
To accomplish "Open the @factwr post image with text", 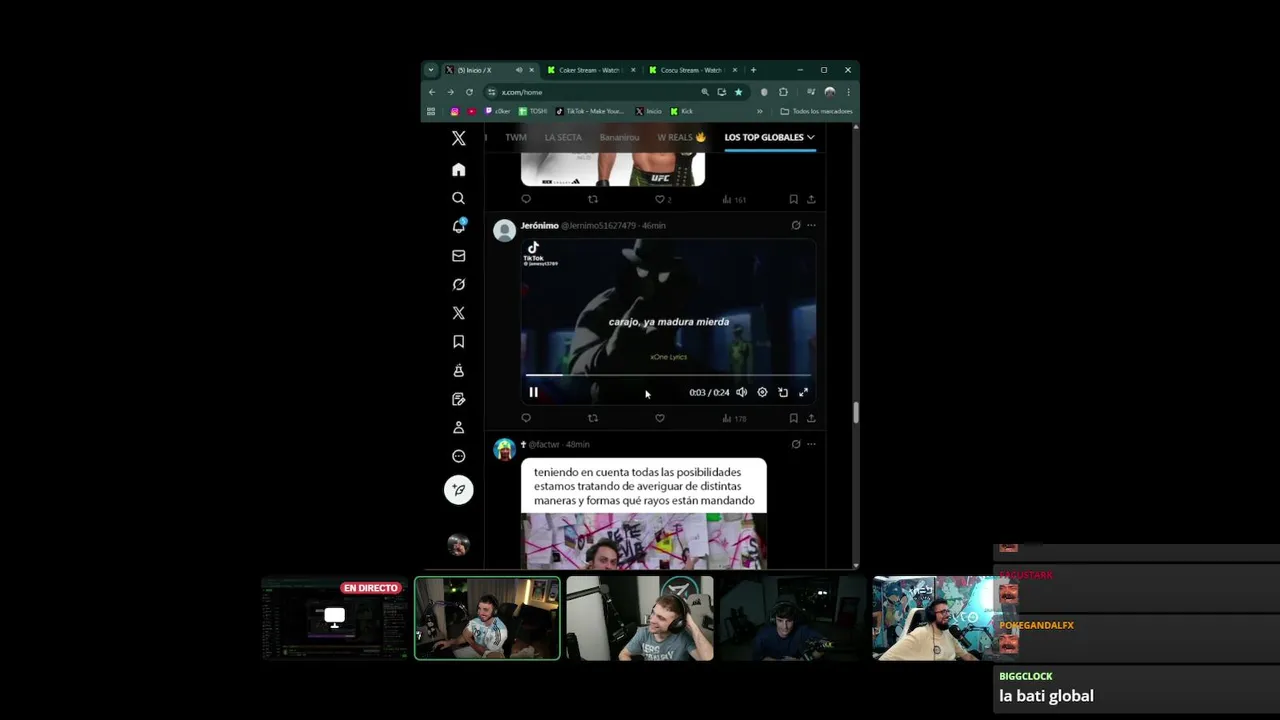I will click(644, 514).
